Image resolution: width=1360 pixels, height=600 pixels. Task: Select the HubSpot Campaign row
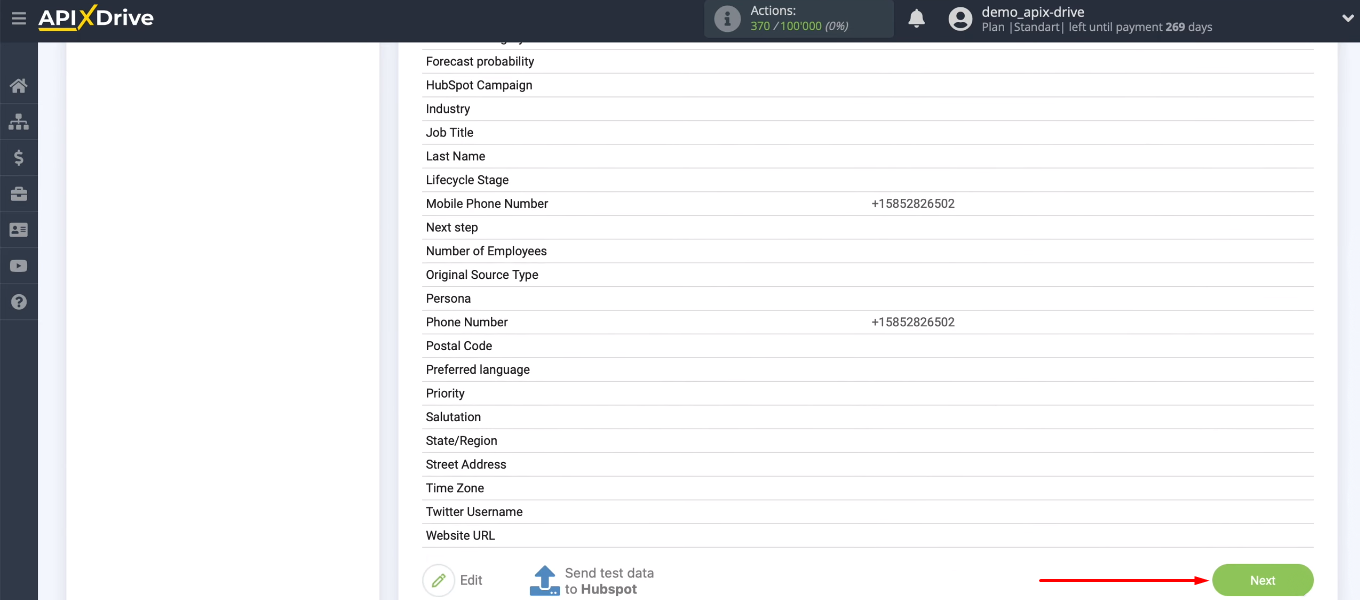click(x=868, y=85)
